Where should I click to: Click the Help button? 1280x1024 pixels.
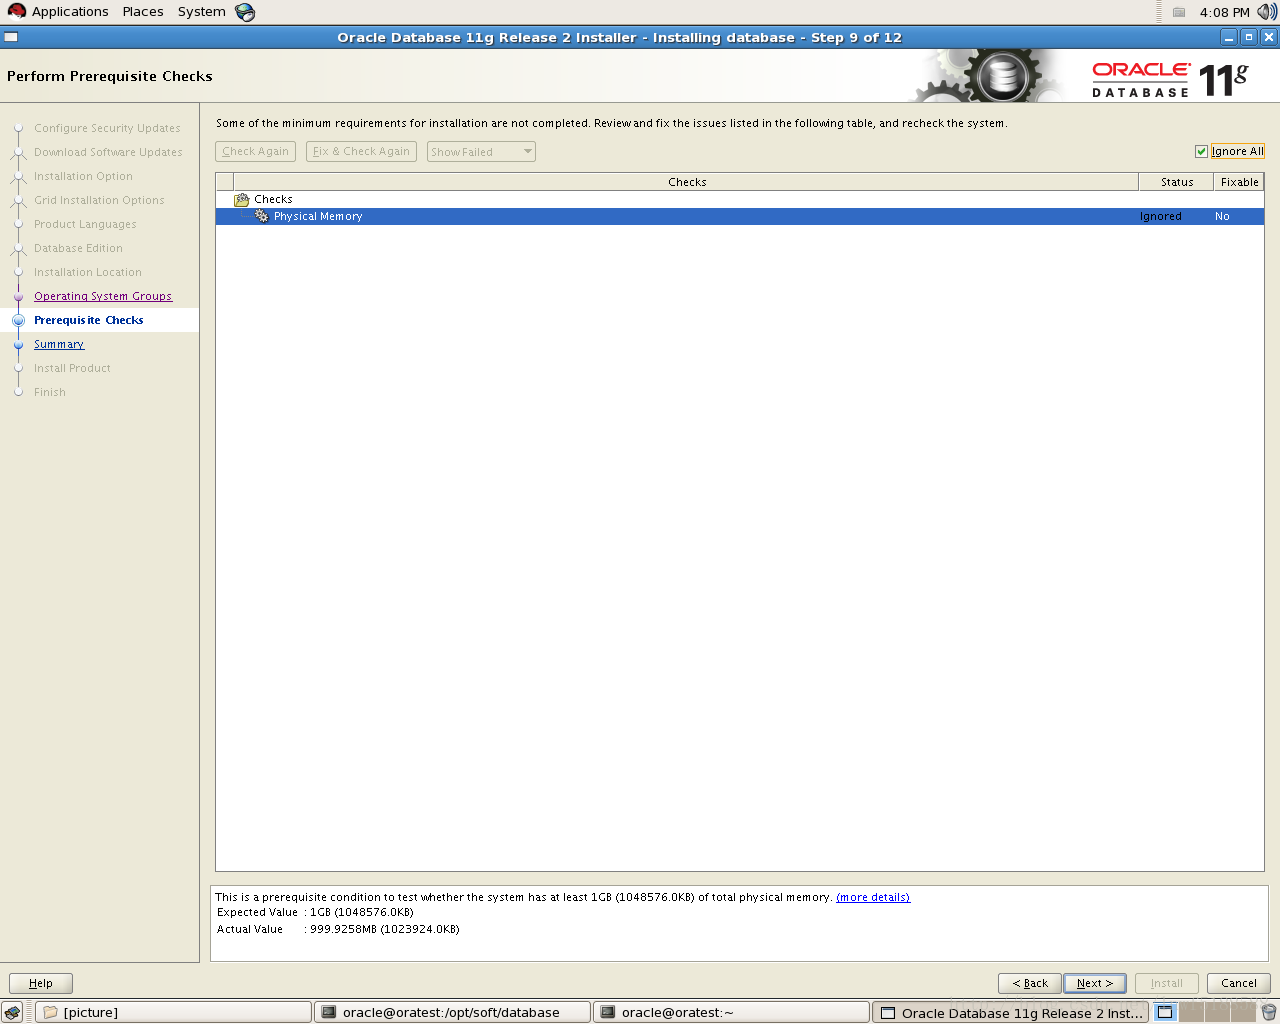click(x=41, y=983)
